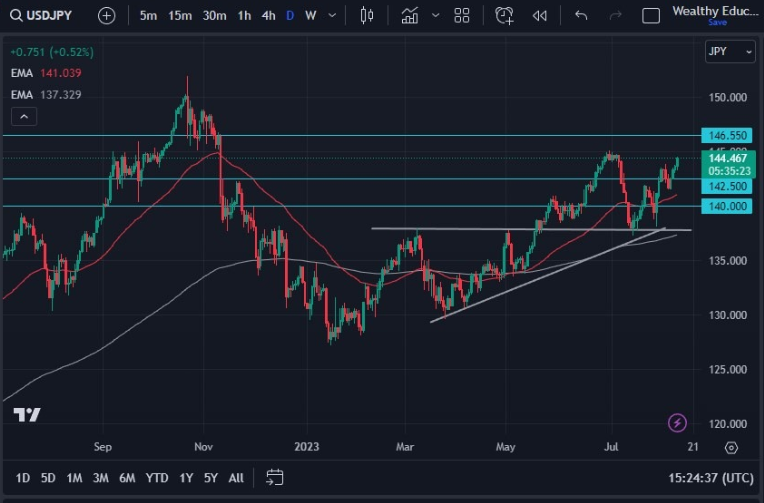Image resolution: width=764 pixels, height=503 pixels.
Task: Switch to the 4h timeframe
Action: [x=268, y=15]
